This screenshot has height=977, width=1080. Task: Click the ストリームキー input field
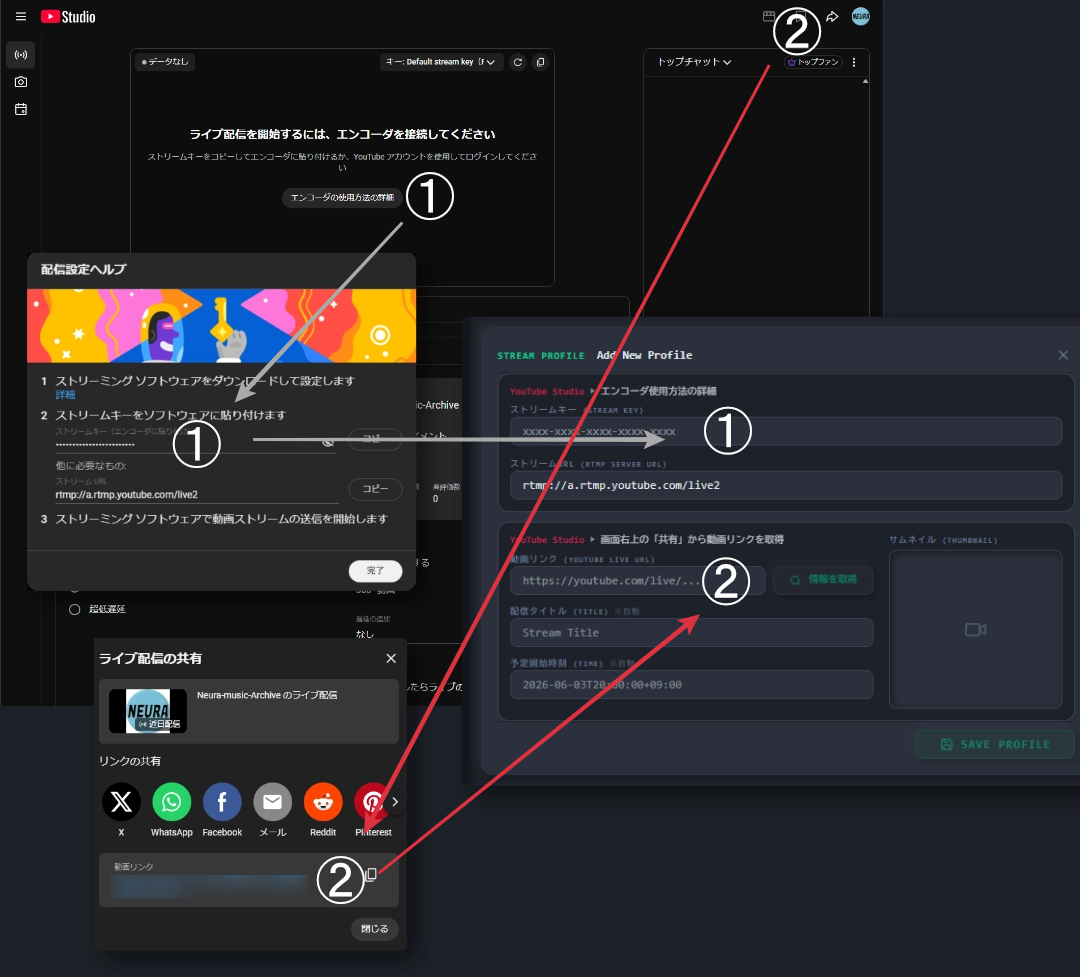[x=786, y=431]
